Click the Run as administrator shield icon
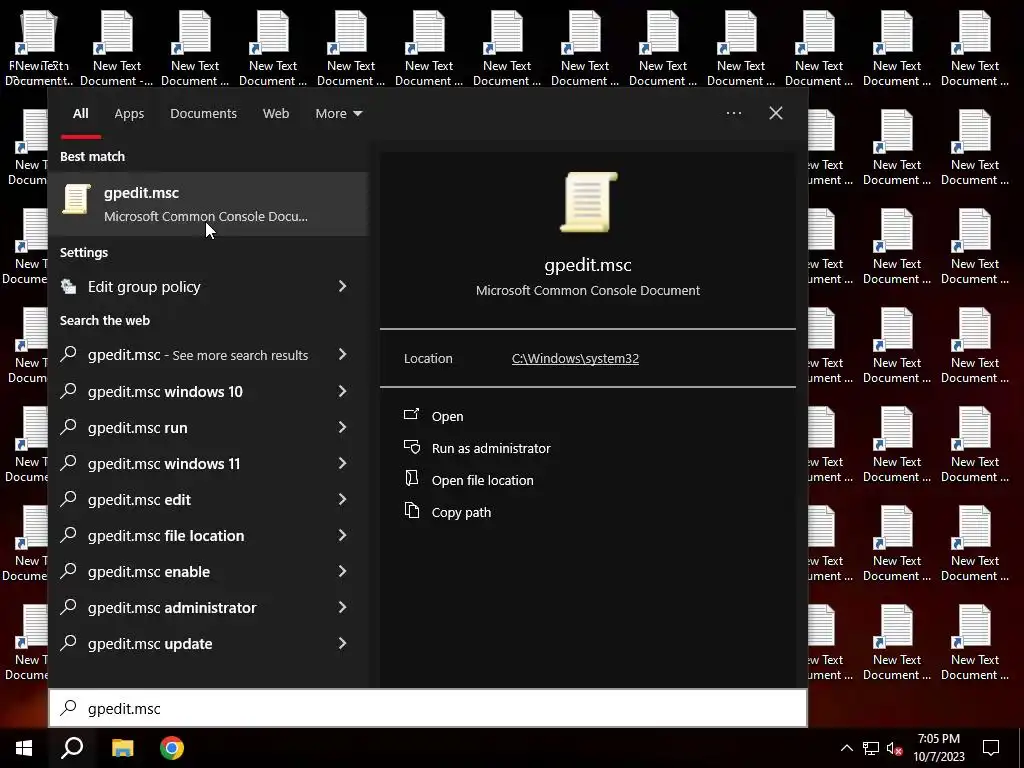 coord(411,447)
